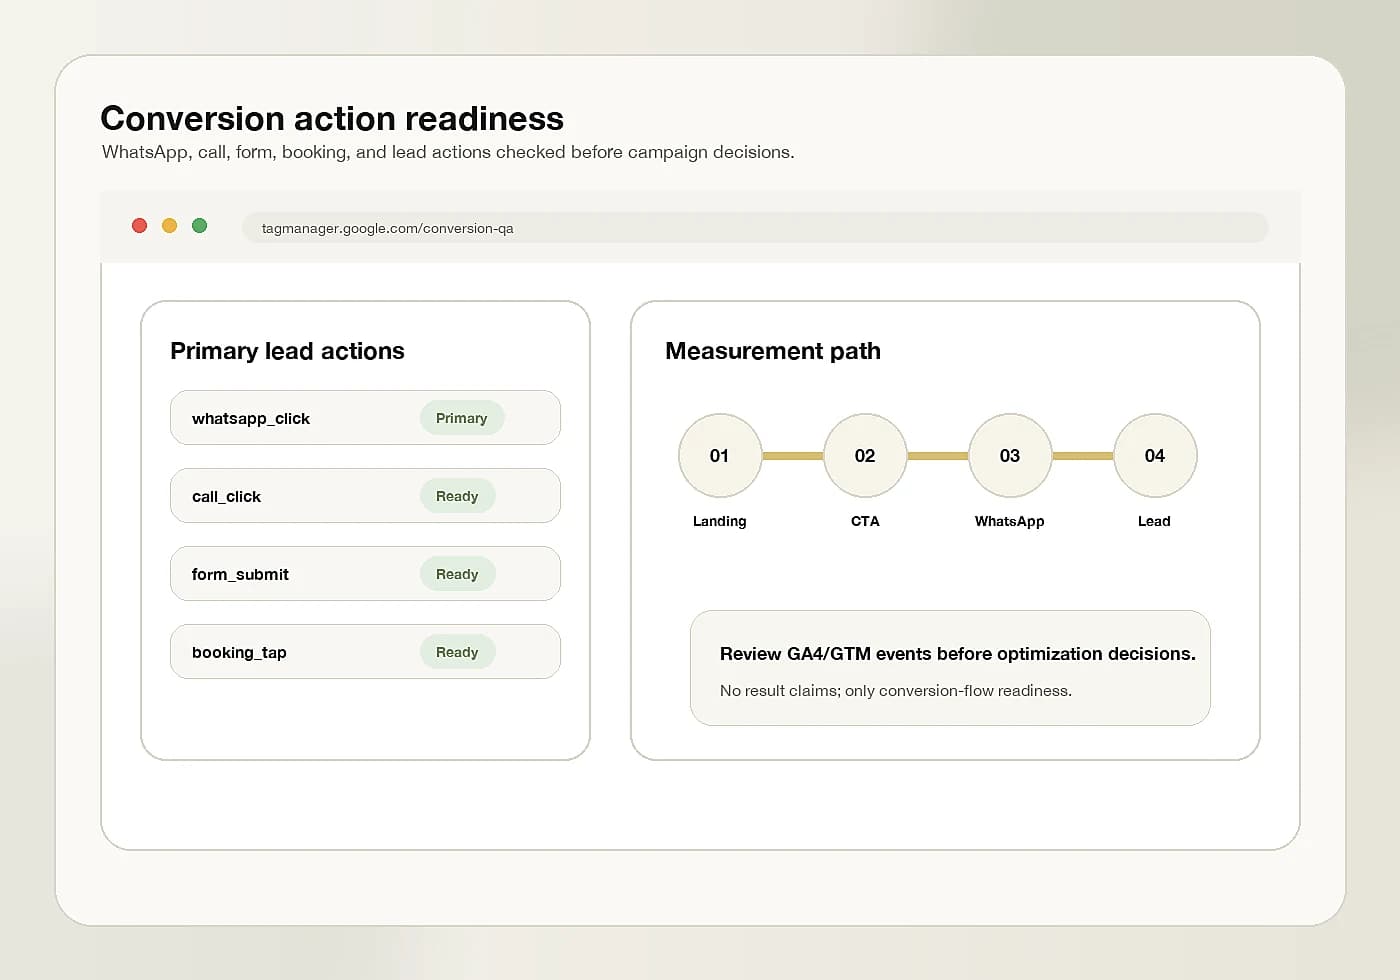1400x980 pixels.
Task: Click step 03 circle in measurement path
Action: click(x=1010, y=456)
